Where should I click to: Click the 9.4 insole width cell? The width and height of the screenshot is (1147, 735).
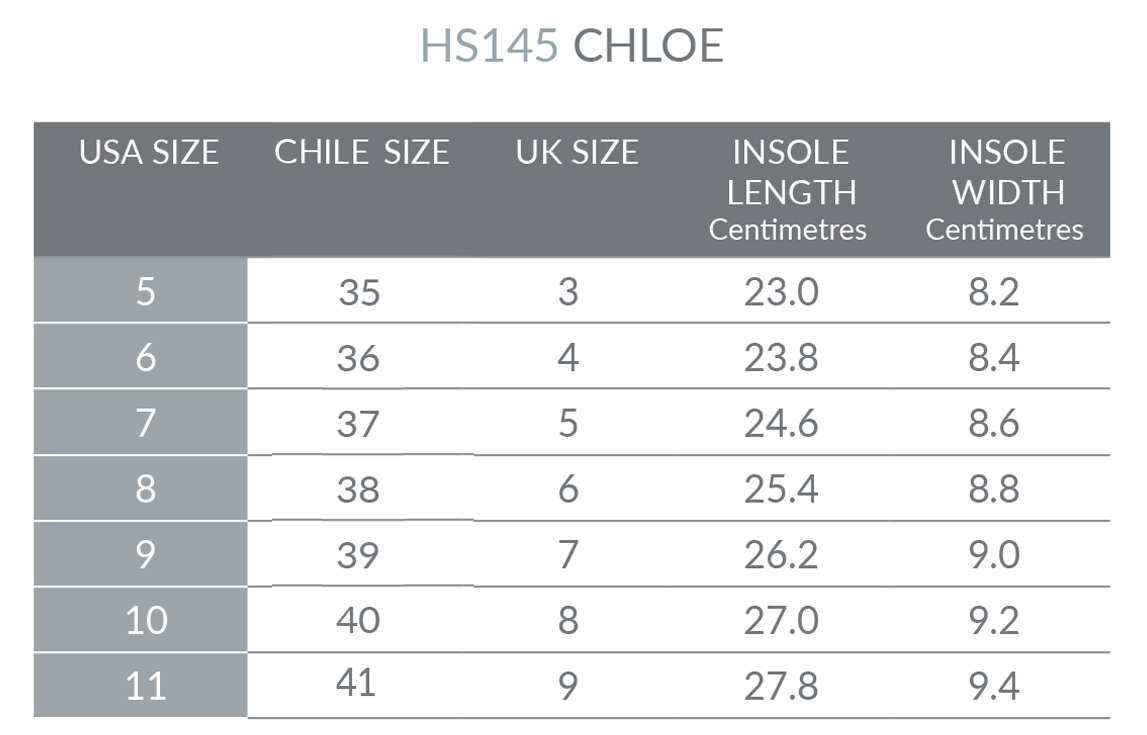[994, 687]
